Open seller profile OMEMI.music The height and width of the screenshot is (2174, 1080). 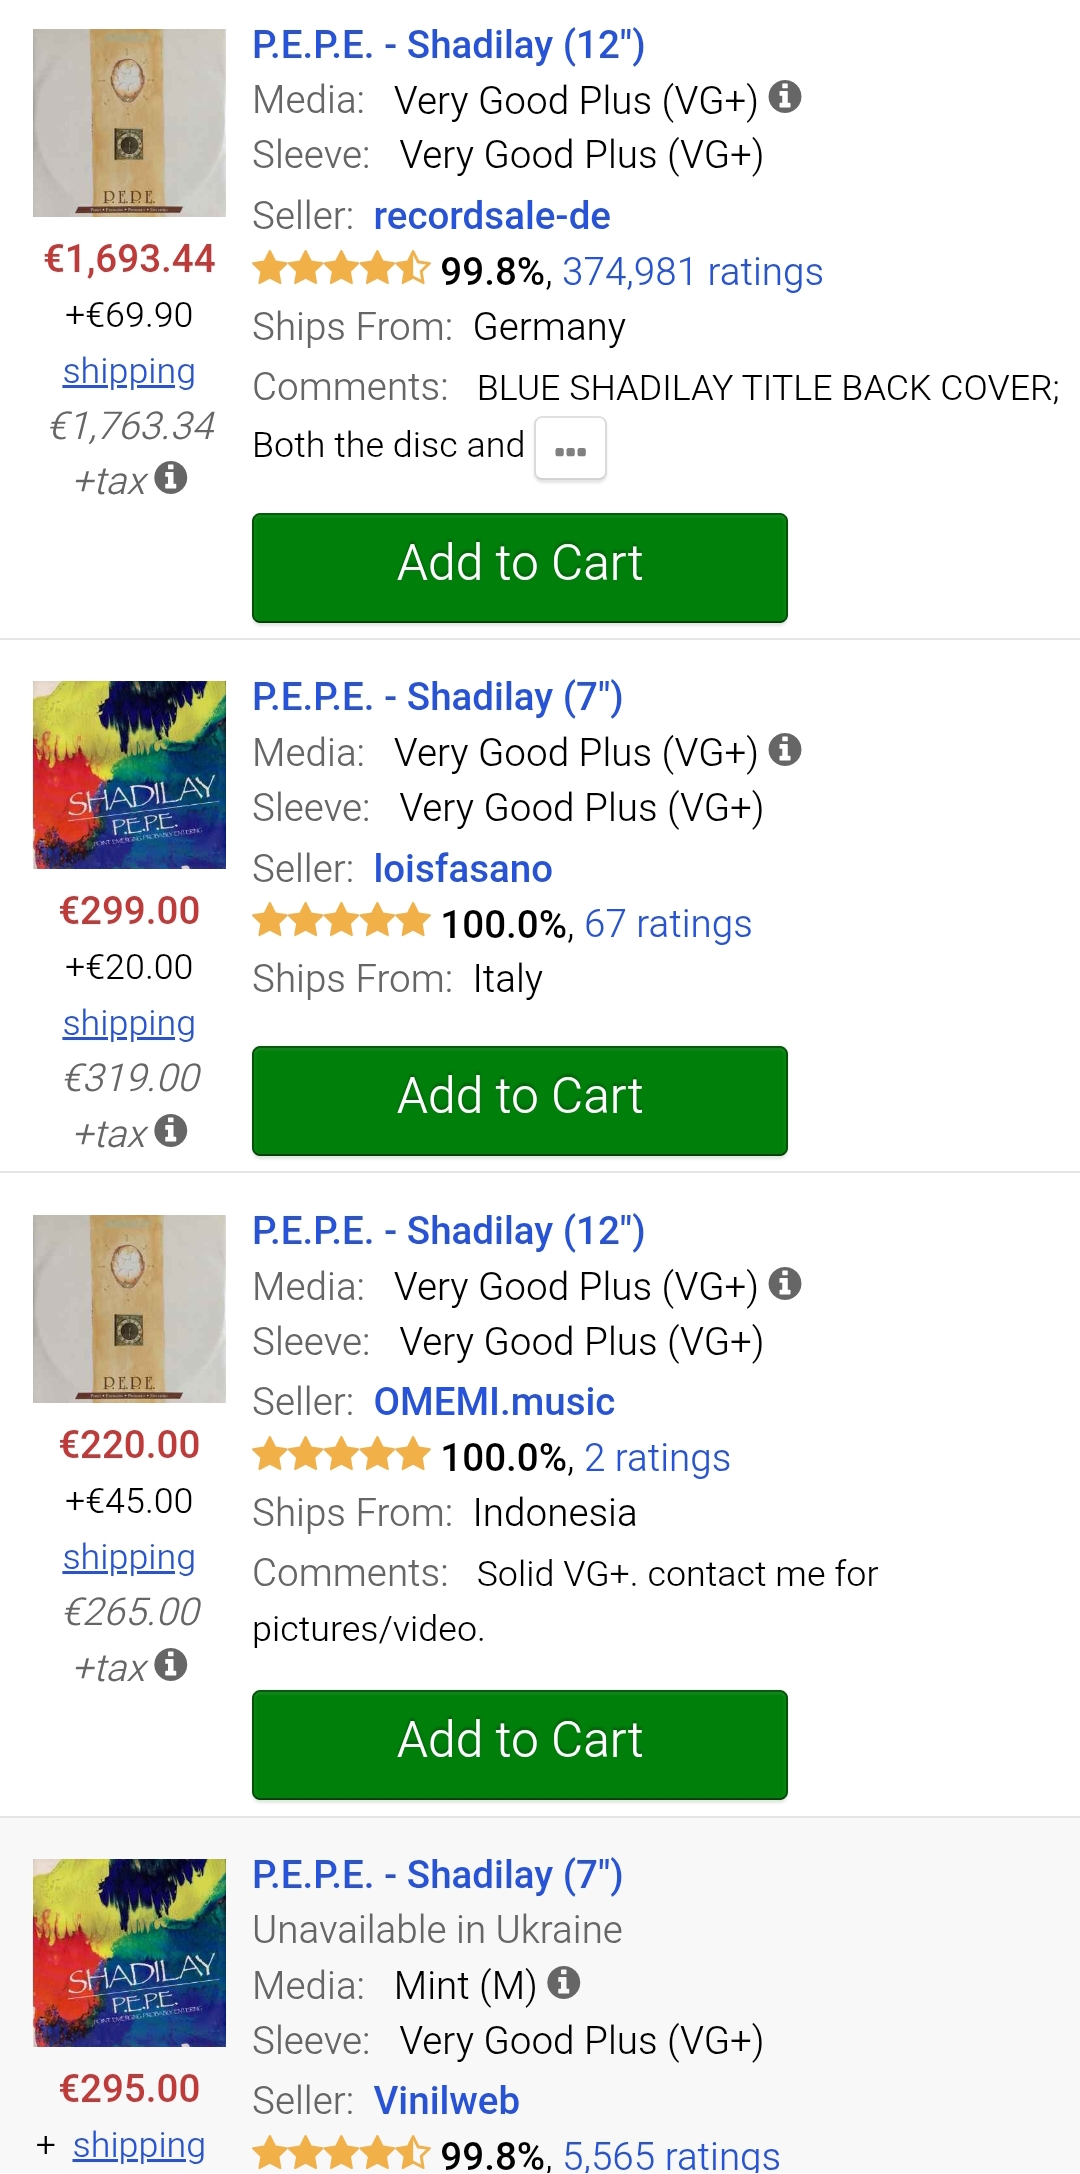pos(494,1402)
